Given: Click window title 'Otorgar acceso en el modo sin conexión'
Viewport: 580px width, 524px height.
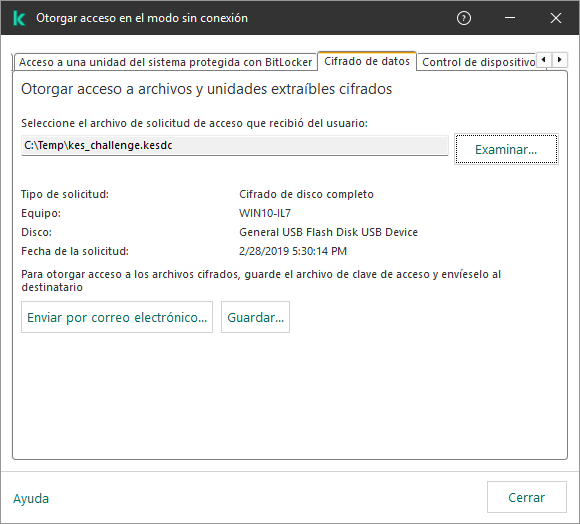Looking at the screenshot, I should click(x=142, y=18).
